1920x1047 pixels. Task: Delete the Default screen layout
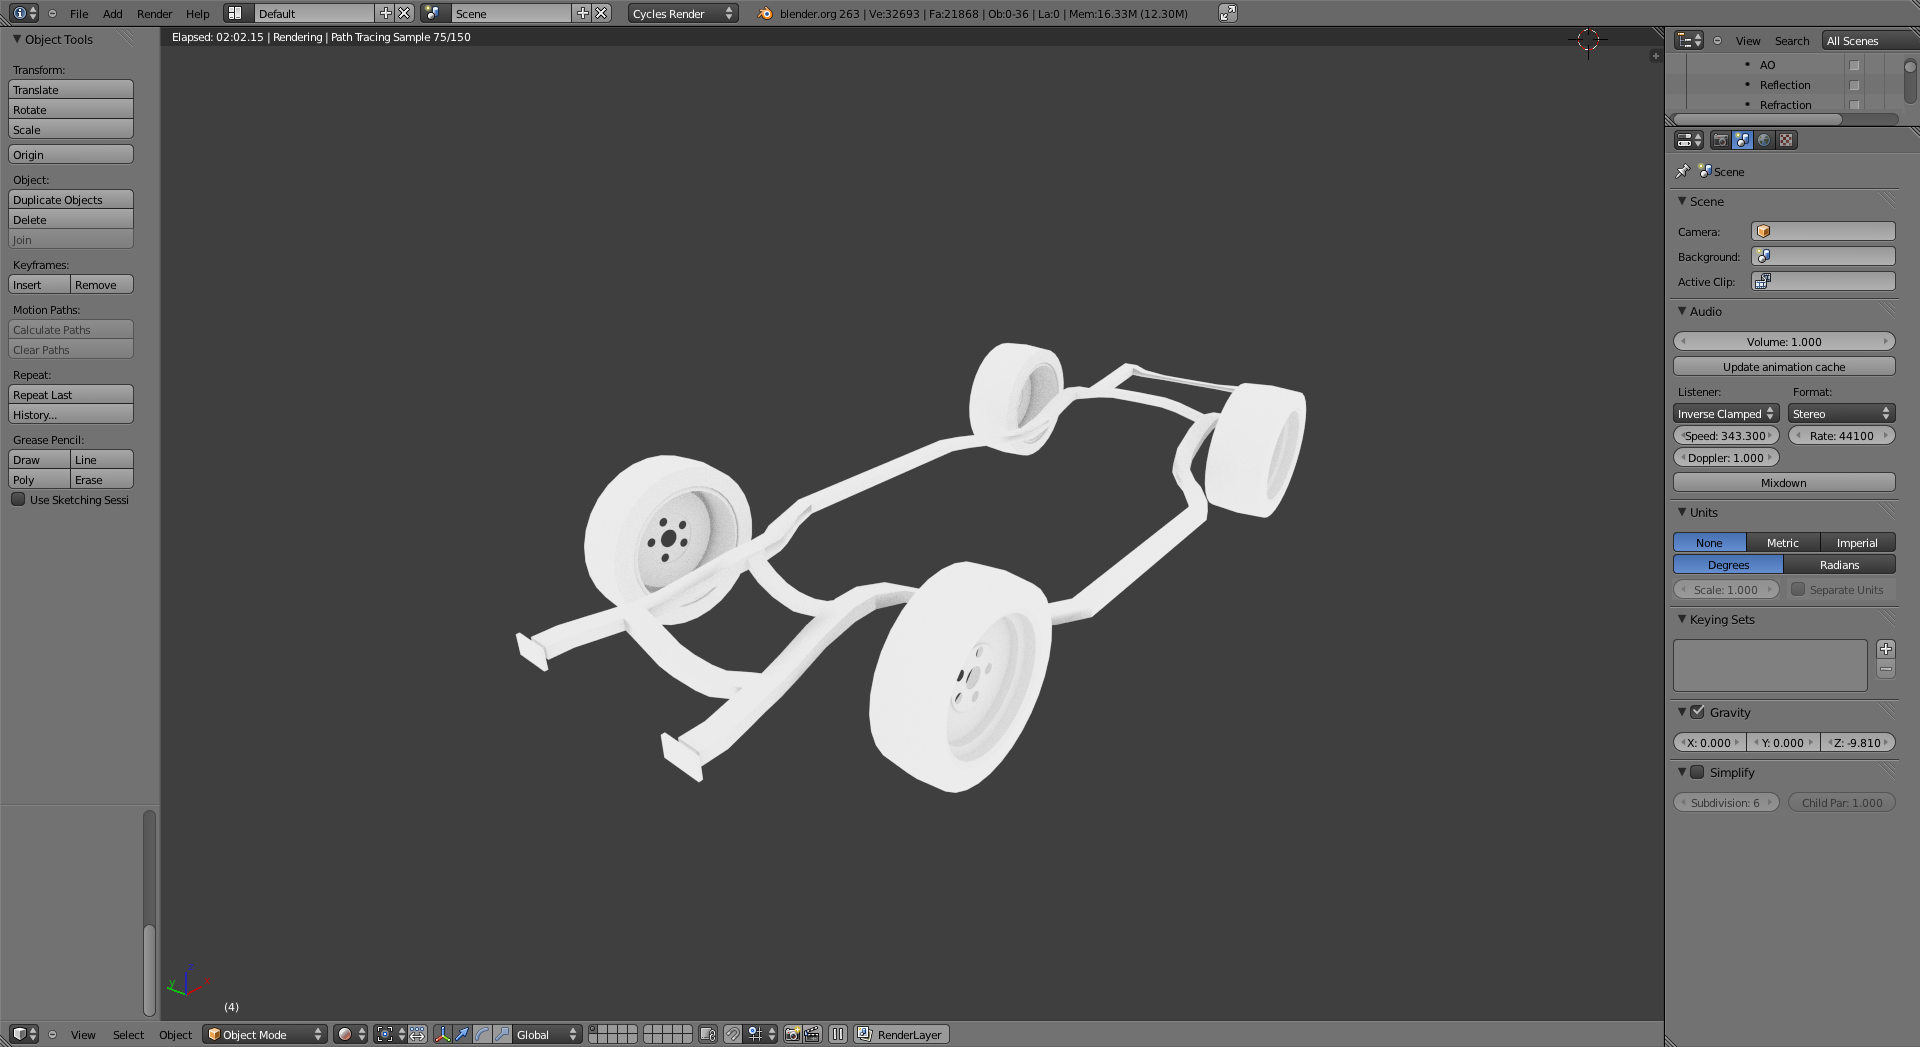(x=404, y=13)
